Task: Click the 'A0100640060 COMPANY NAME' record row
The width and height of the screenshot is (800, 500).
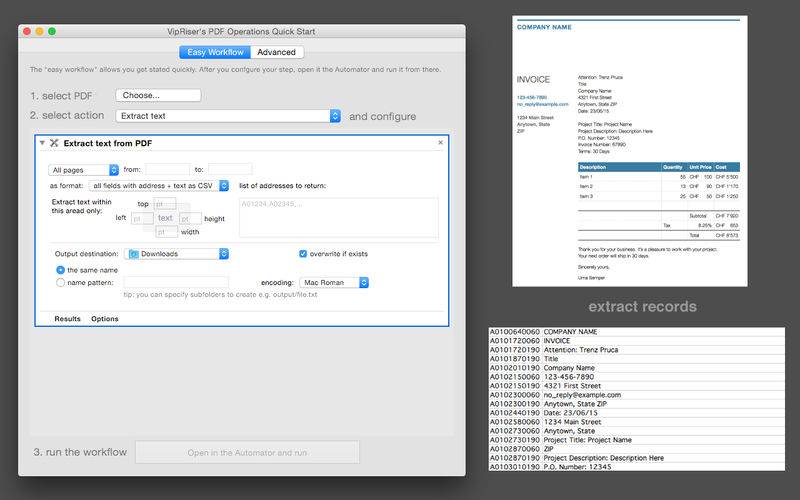Action: (x=637, y=332)
